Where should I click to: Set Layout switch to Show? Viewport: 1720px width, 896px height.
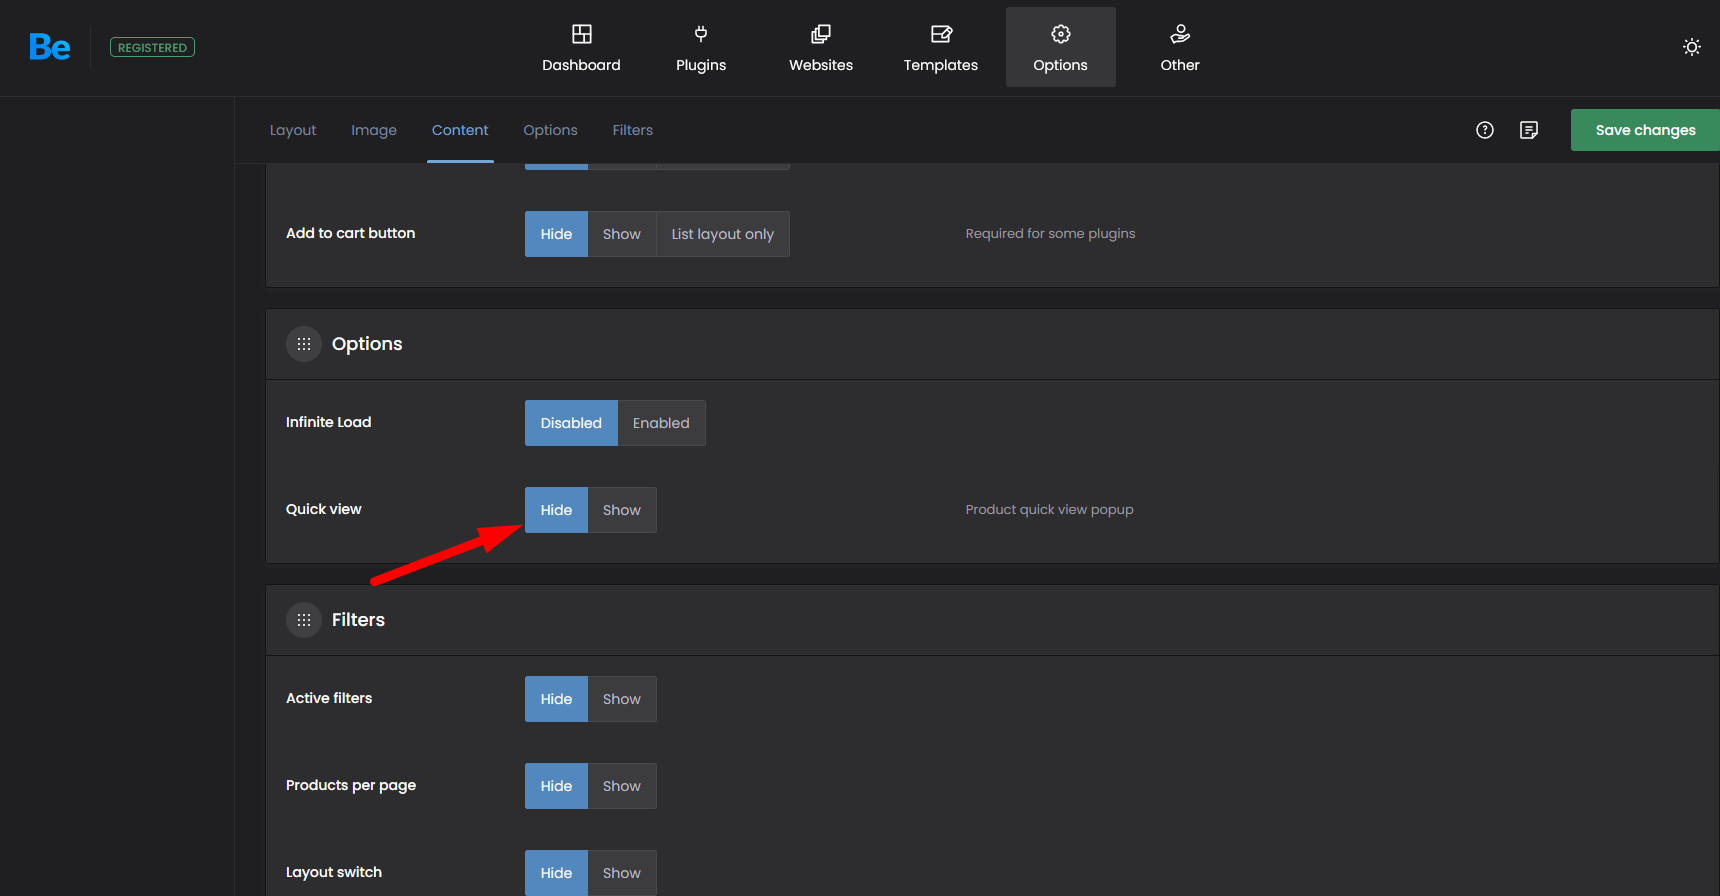pos(622,873)
